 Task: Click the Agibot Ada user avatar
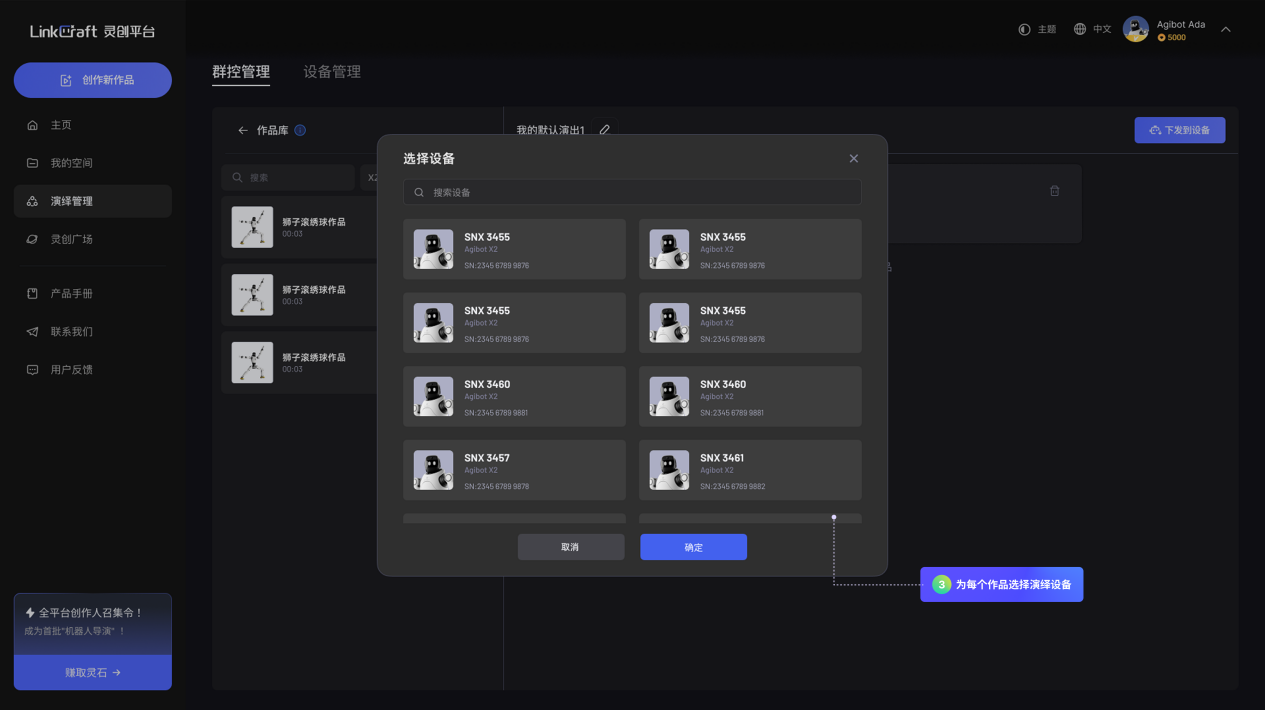(1135, 30)
